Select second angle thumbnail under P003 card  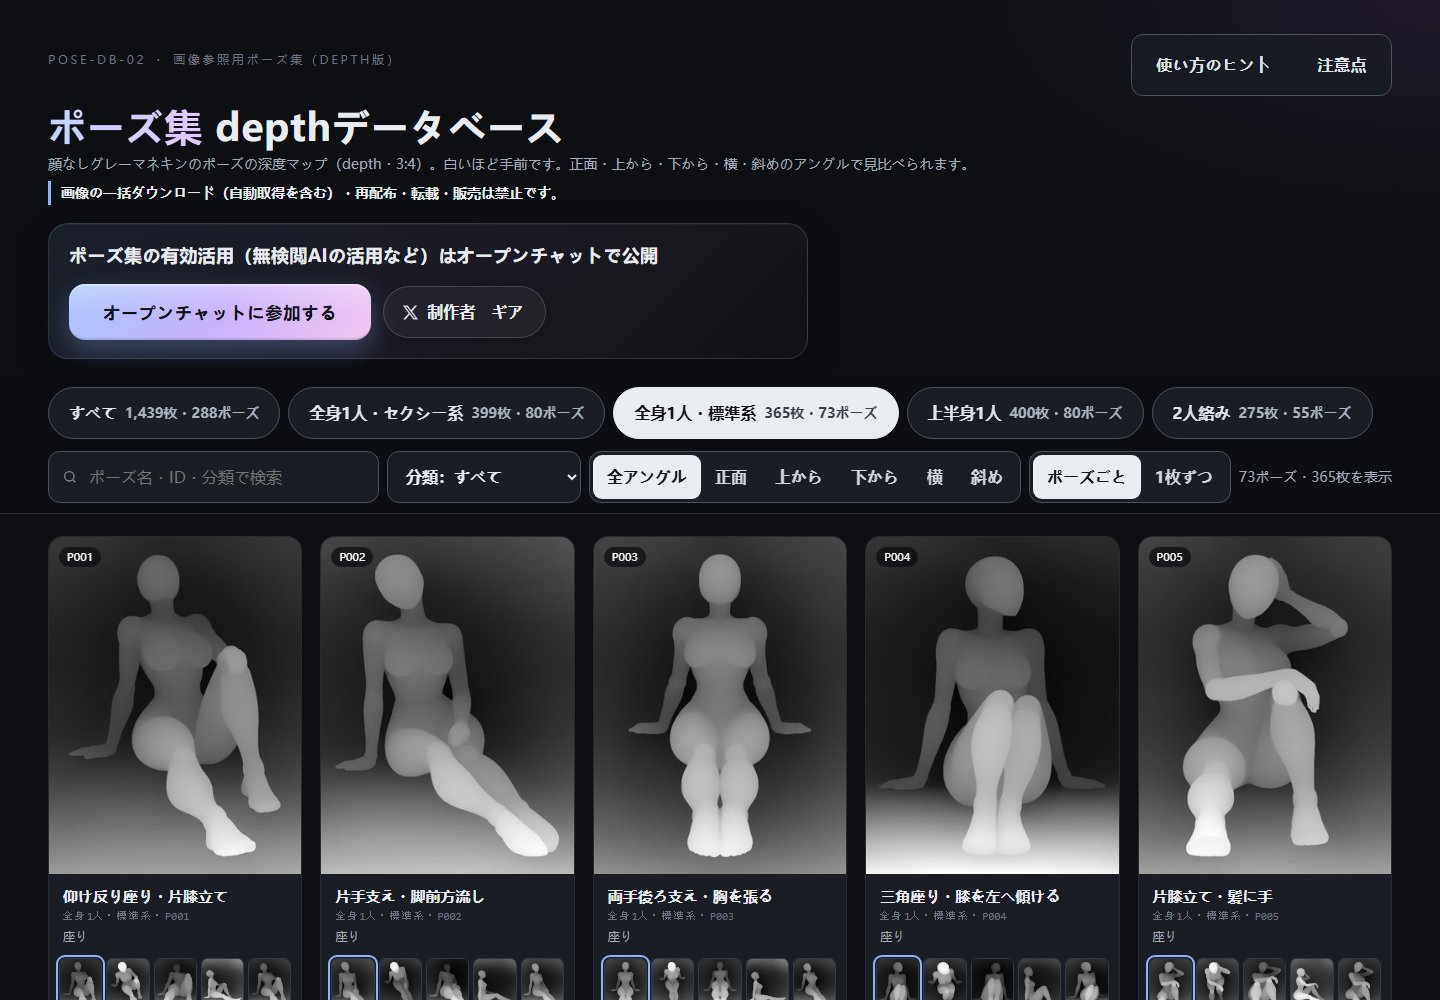click(x=672, y=979)
